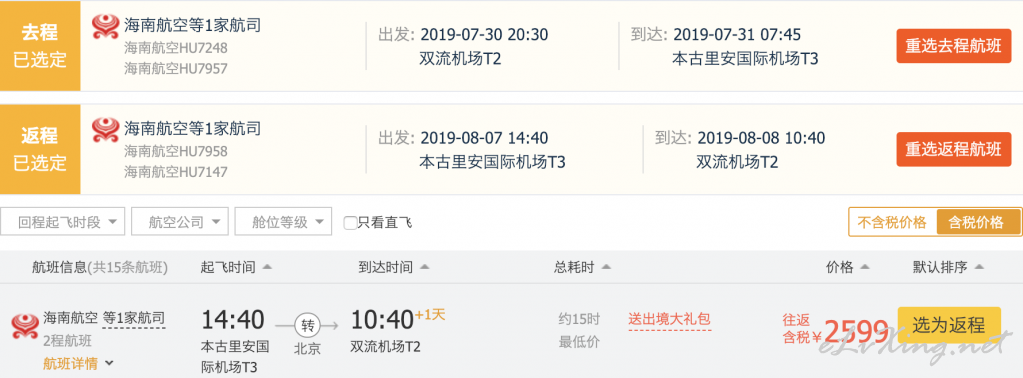Sort by 价格 arrow icon
This screenshot has height=378, width=1023.
pyautogui.click(x=865, y=267)
